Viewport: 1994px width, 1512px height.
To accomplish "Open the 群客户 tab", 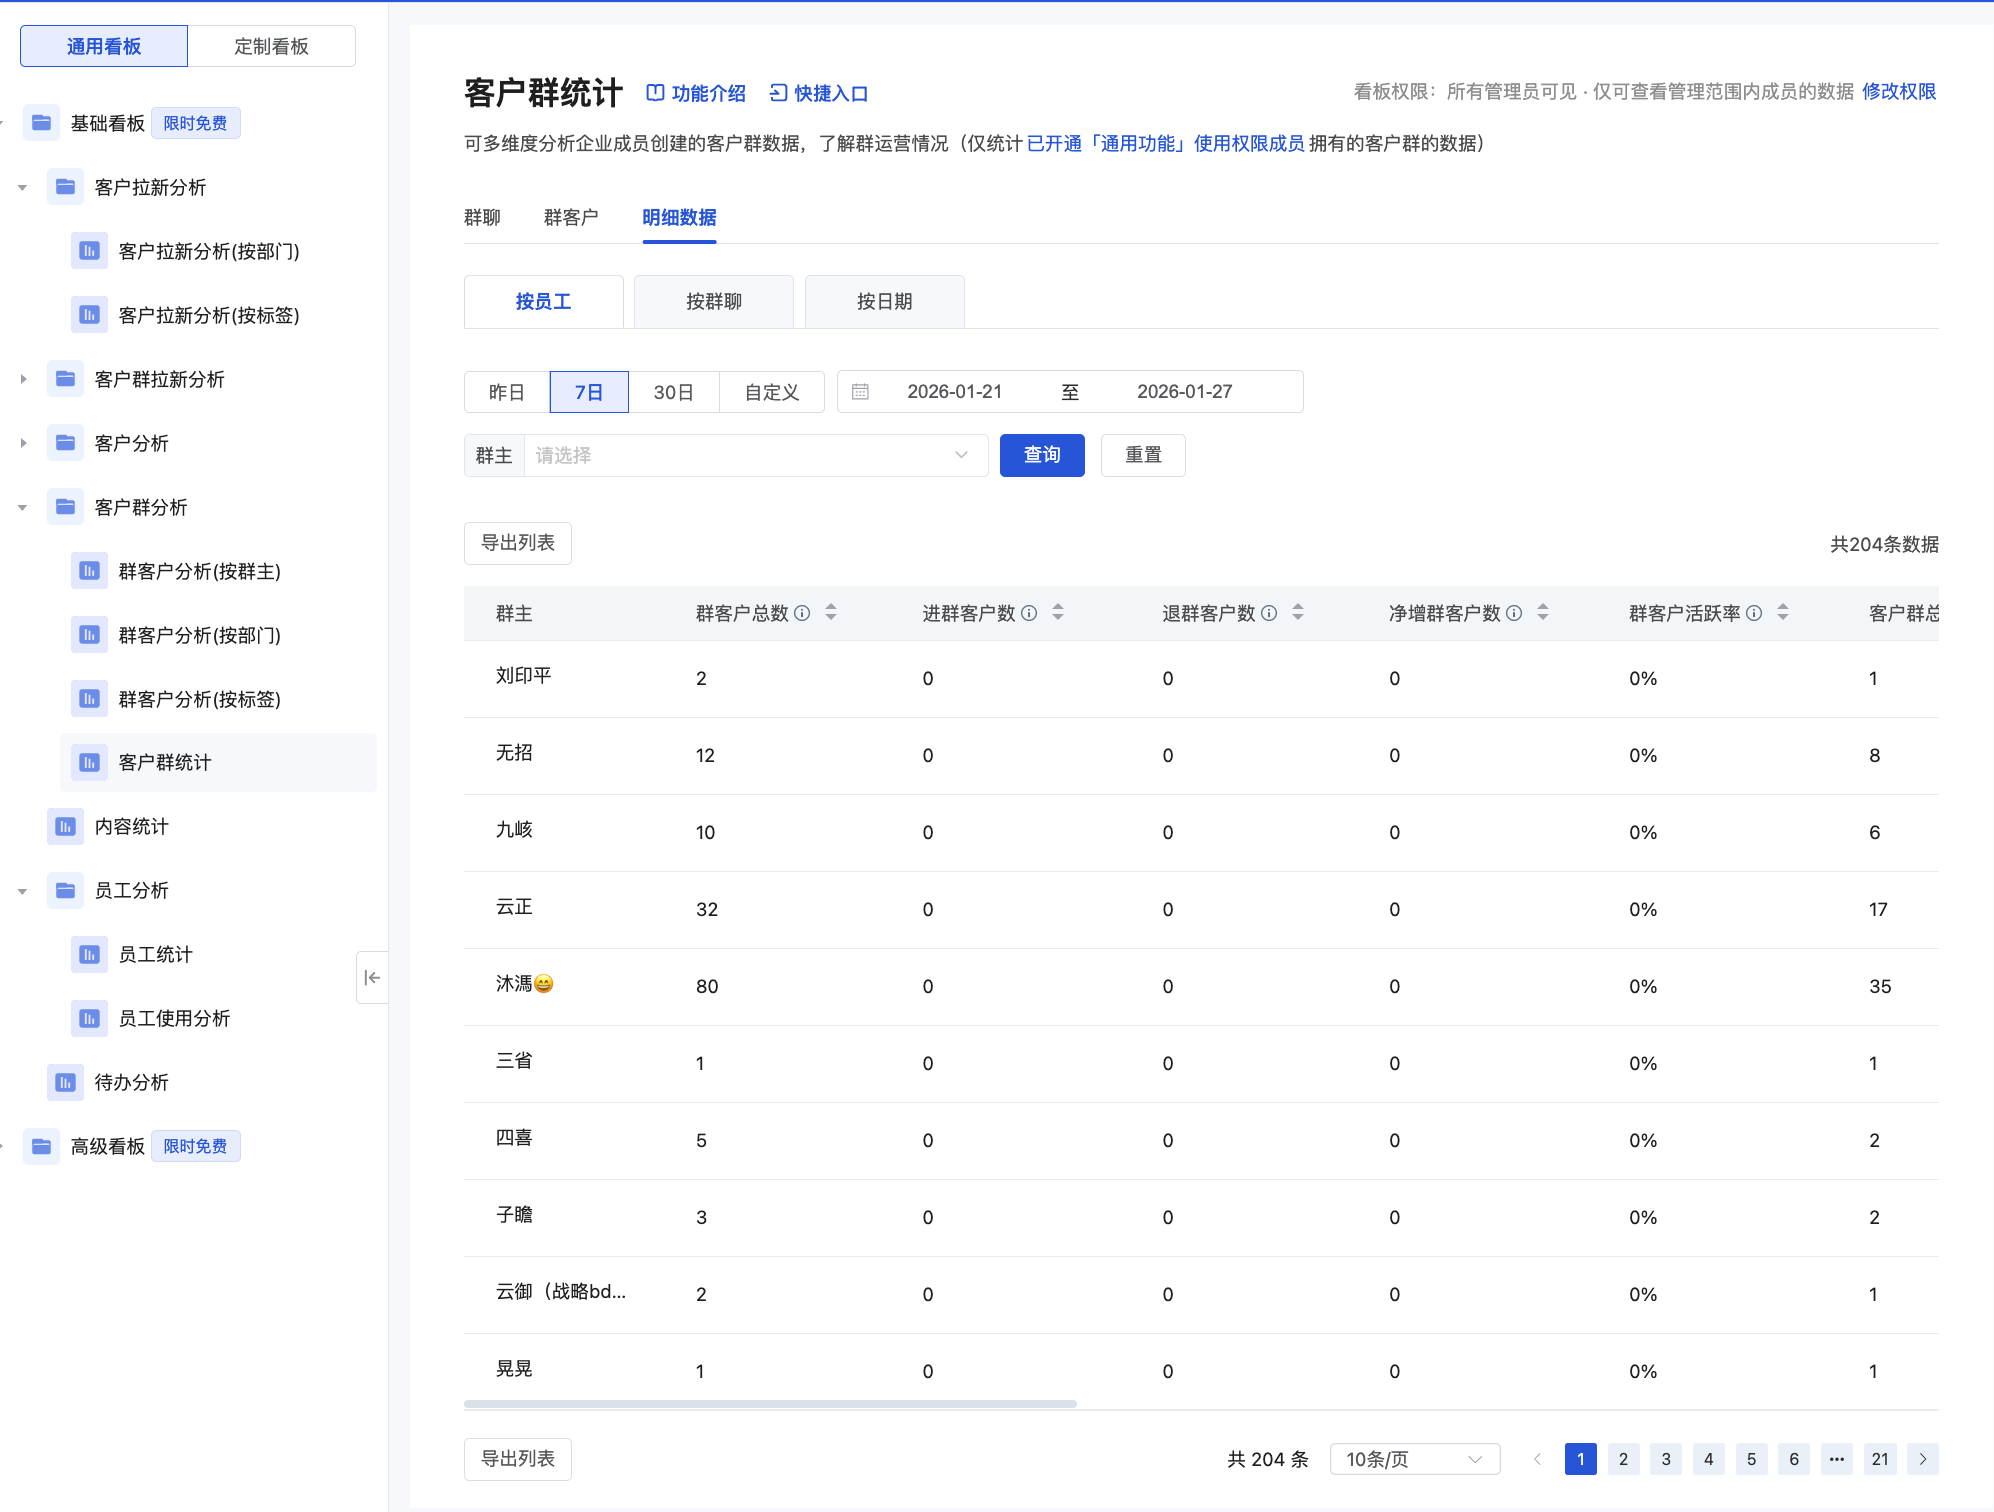I will pyautogui.click(x=571, y=218).
